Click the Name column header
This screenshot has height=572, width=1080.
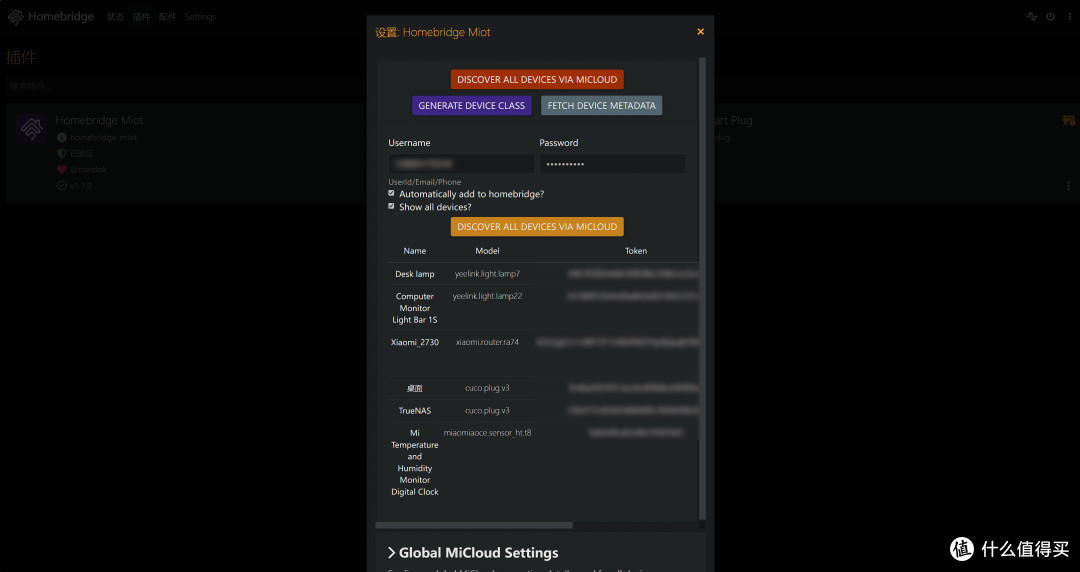(x=415, y=251)
